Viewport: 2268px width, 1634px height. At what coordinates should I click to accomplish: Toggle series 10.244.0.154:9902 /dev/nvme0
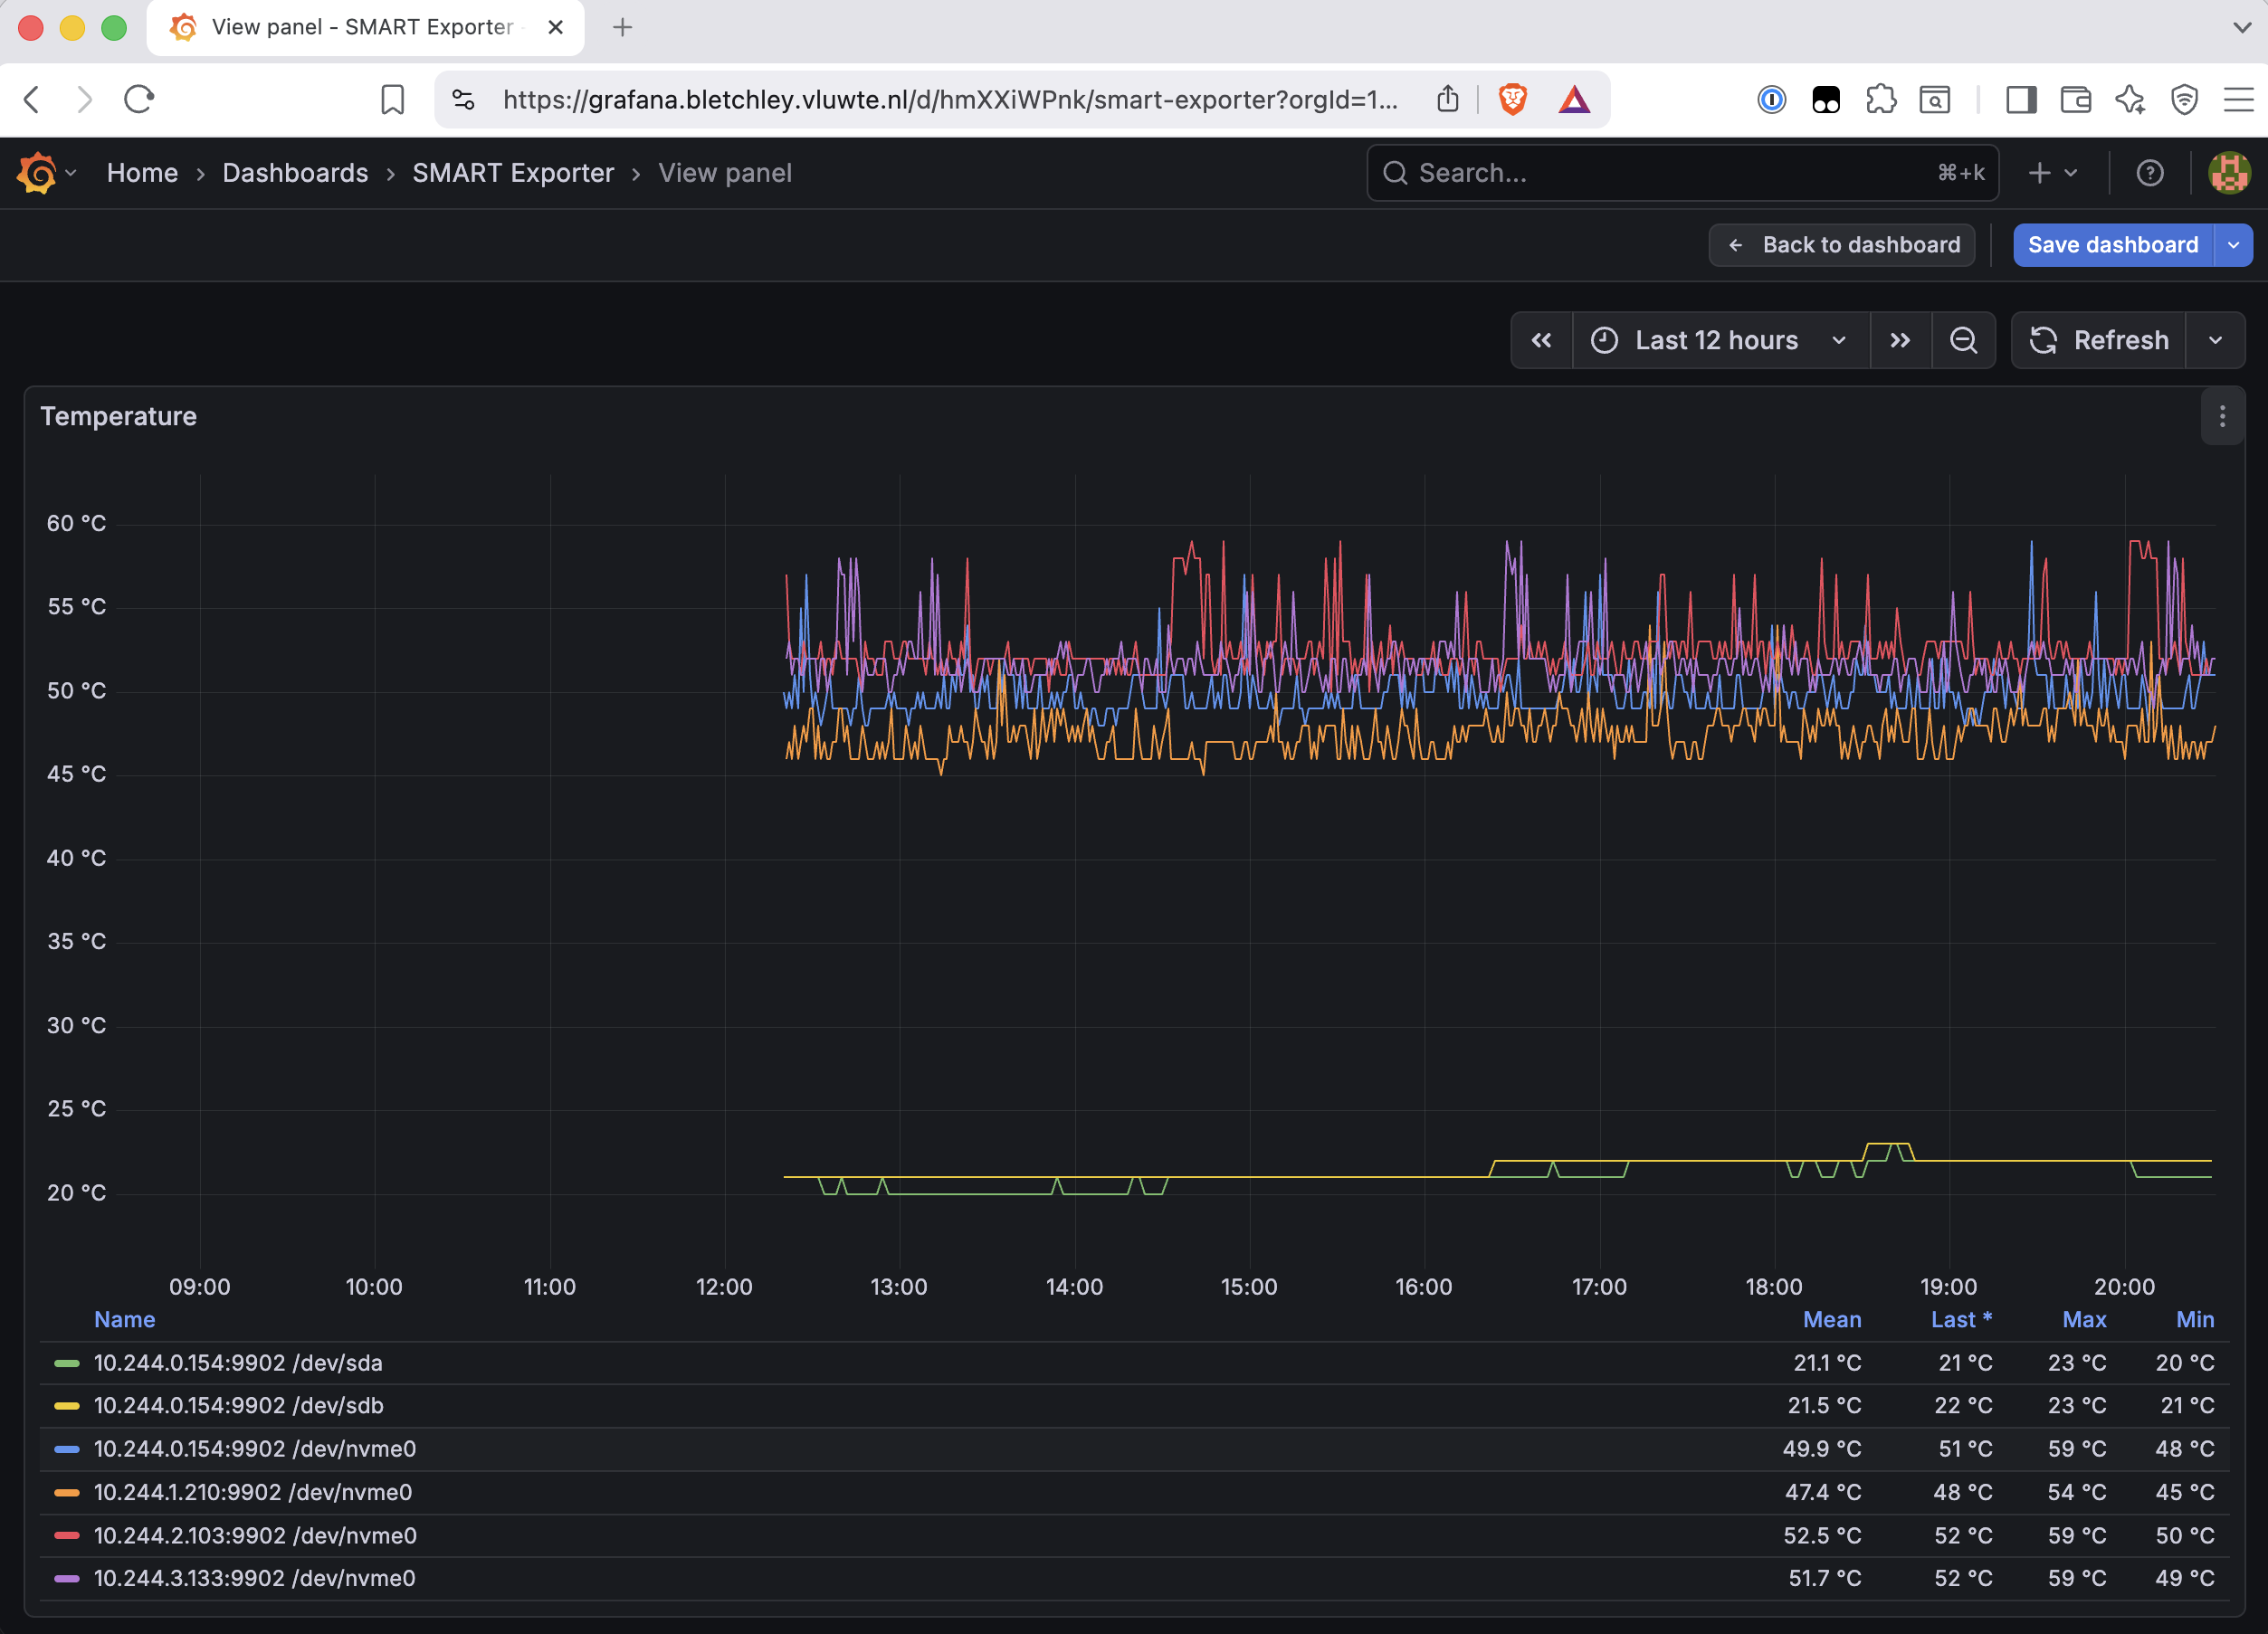(255, 1449)
